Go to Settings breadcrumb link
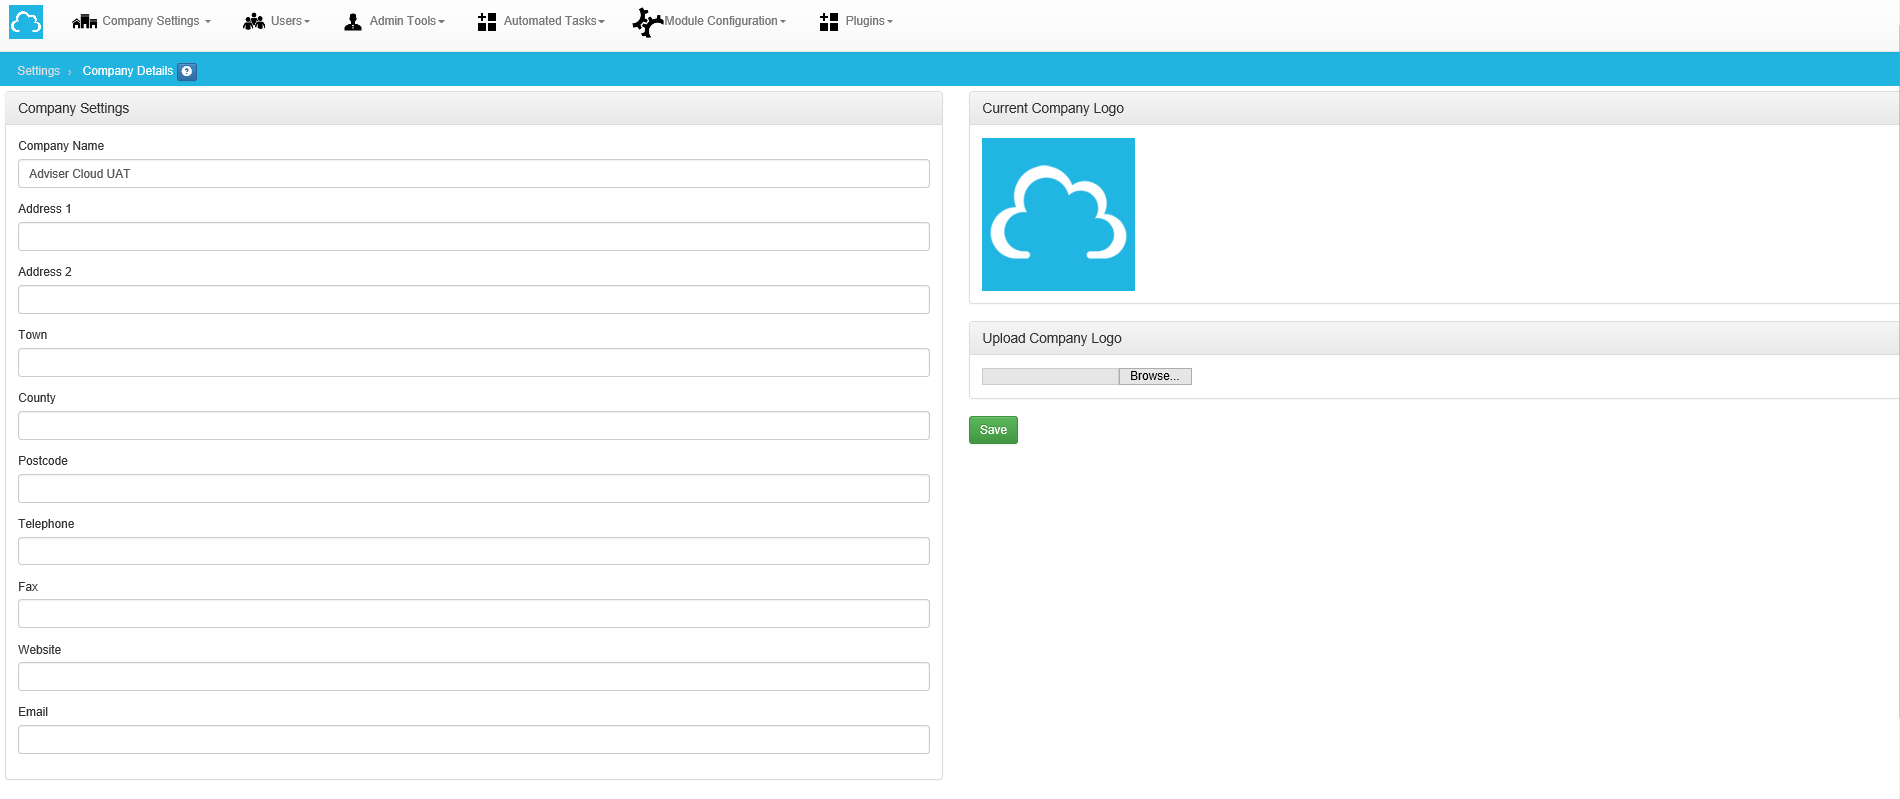 pyautogui.click(x=38, y=71)
